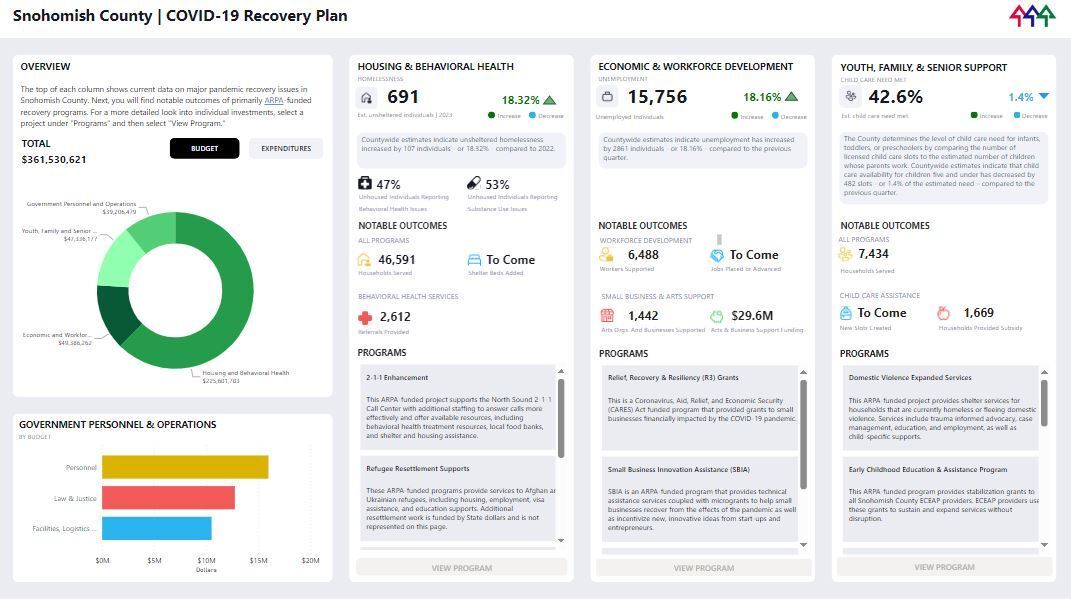Select the Budget tab
Image resolution: width=1071 pixels, height=602 pixels.
tap(204, 146)
